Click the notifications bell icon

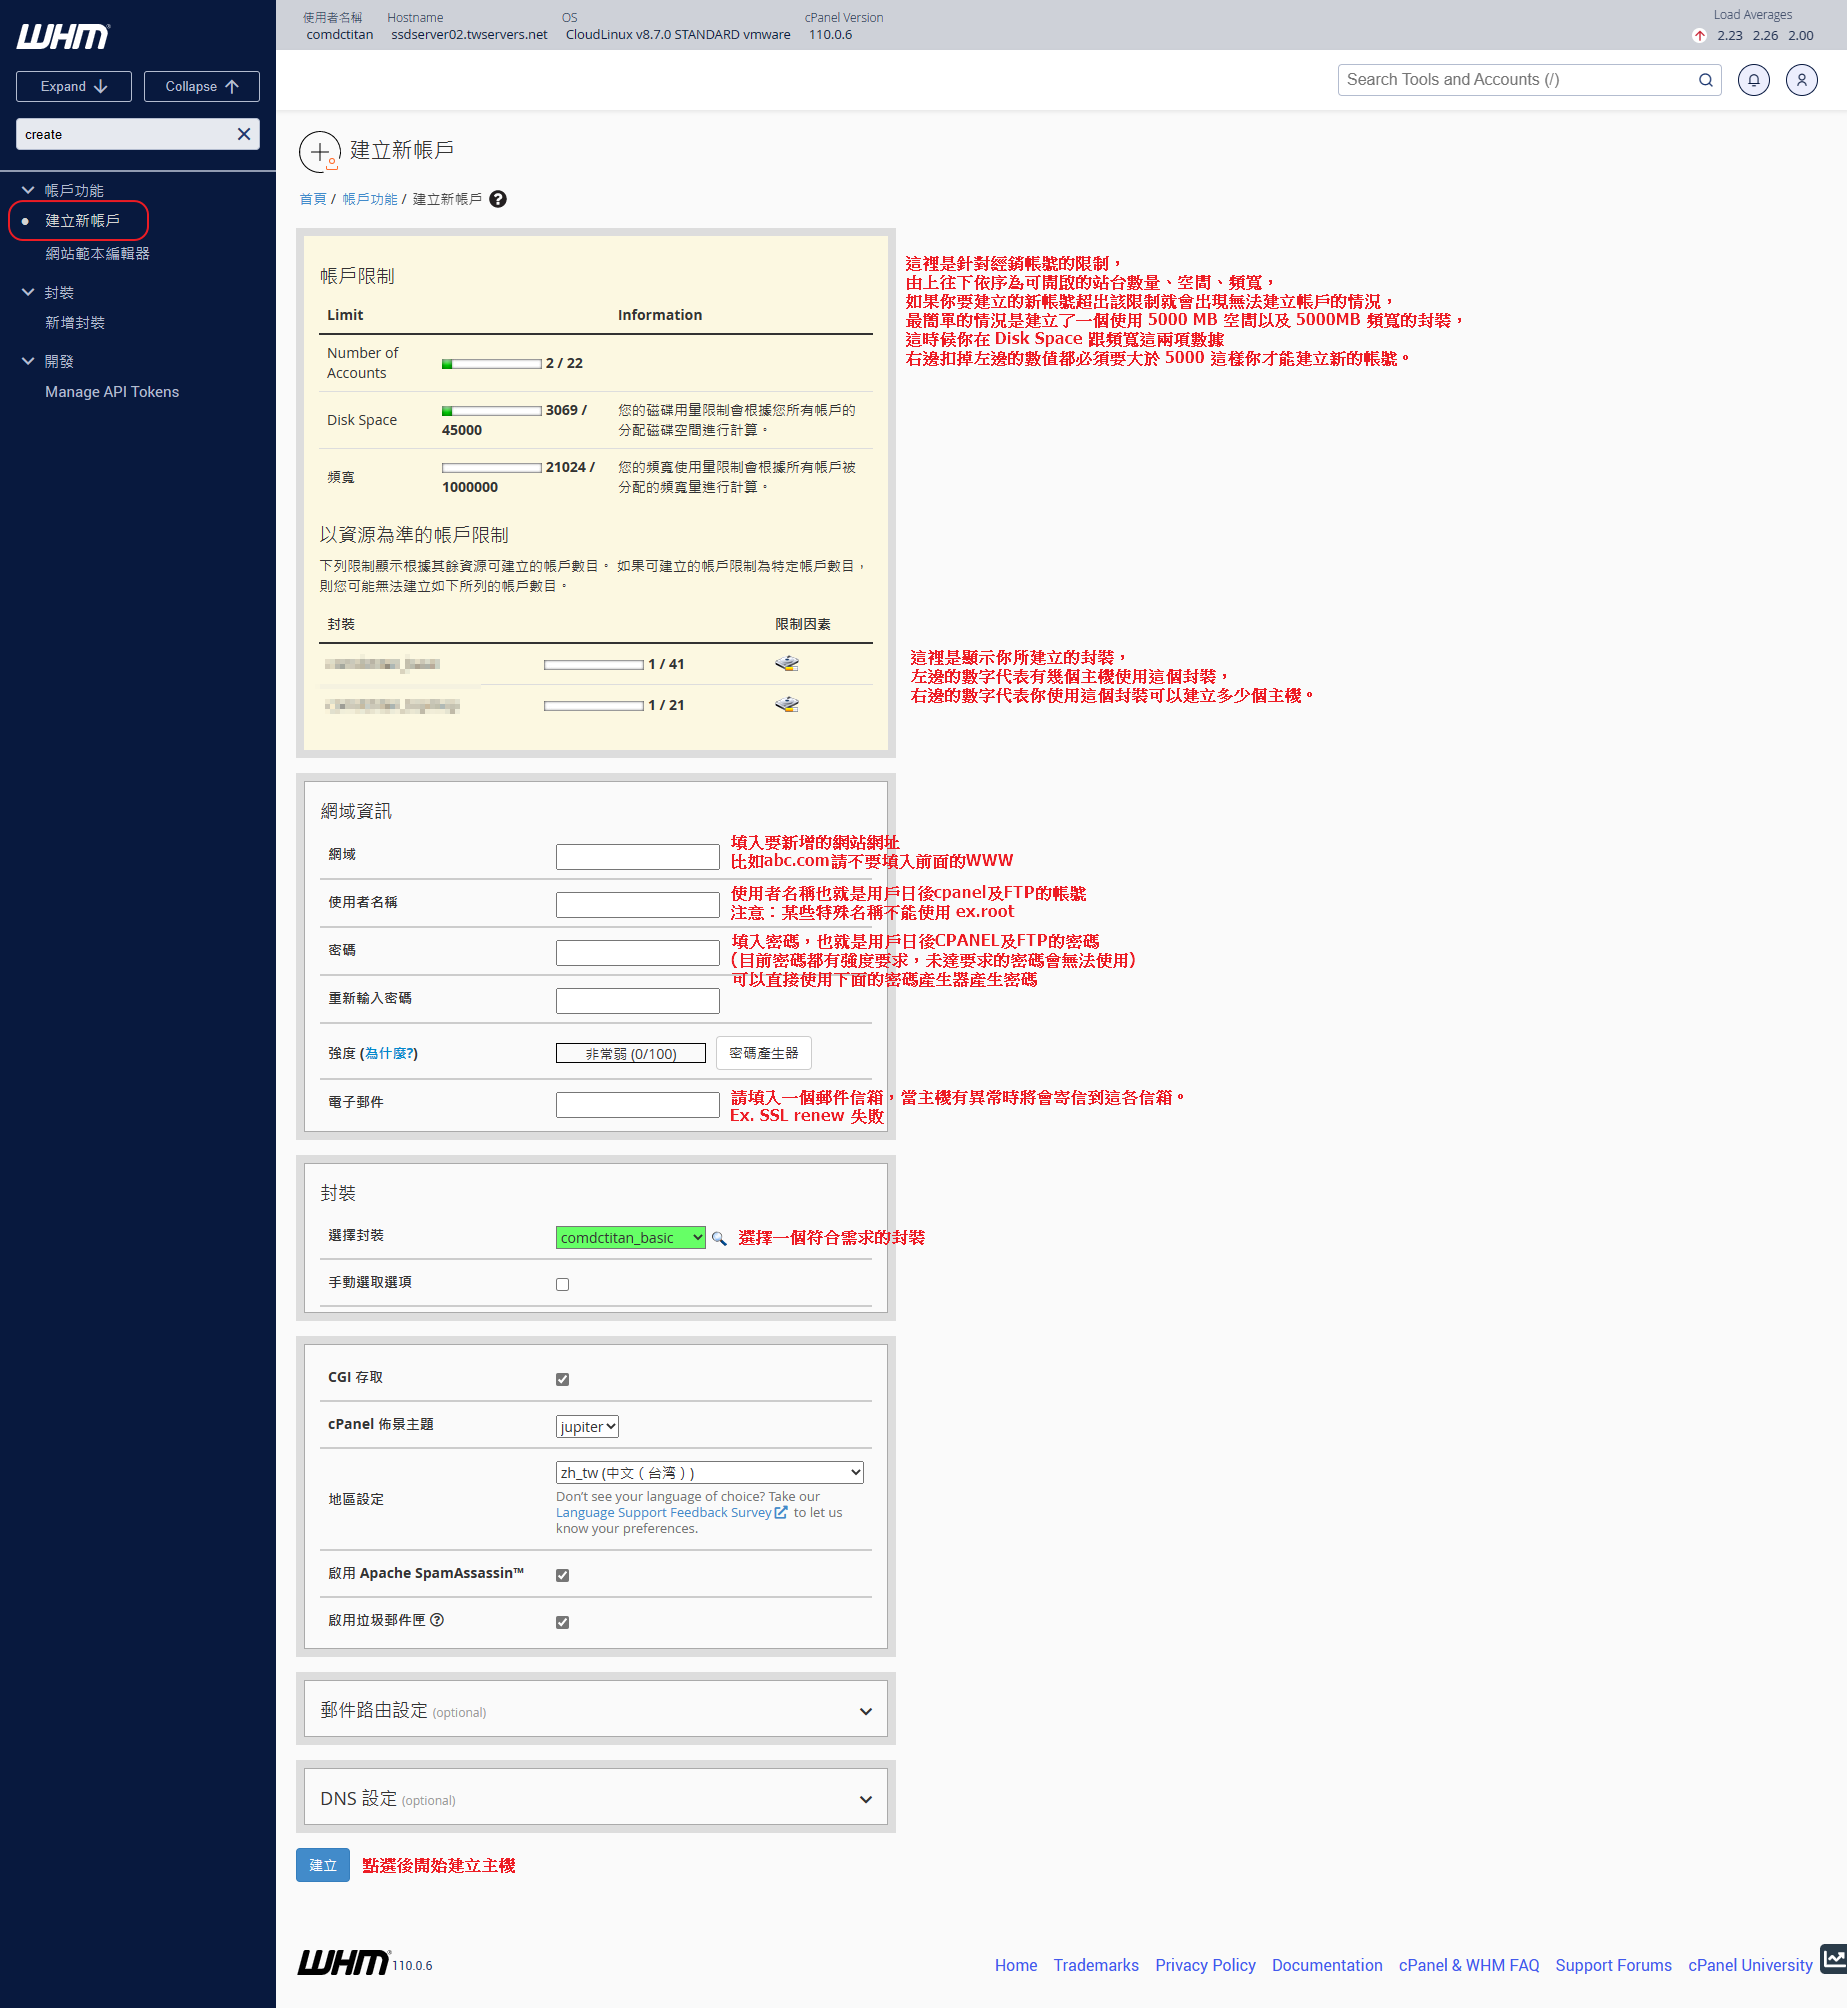pos(1753,80)
